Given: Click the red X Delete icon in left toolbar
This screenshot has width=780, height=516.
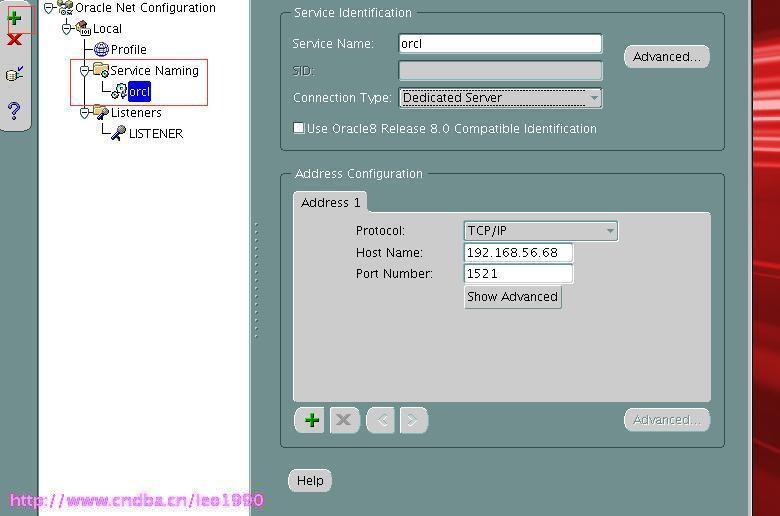Looking at the screenshot, I should click(14, 39).
